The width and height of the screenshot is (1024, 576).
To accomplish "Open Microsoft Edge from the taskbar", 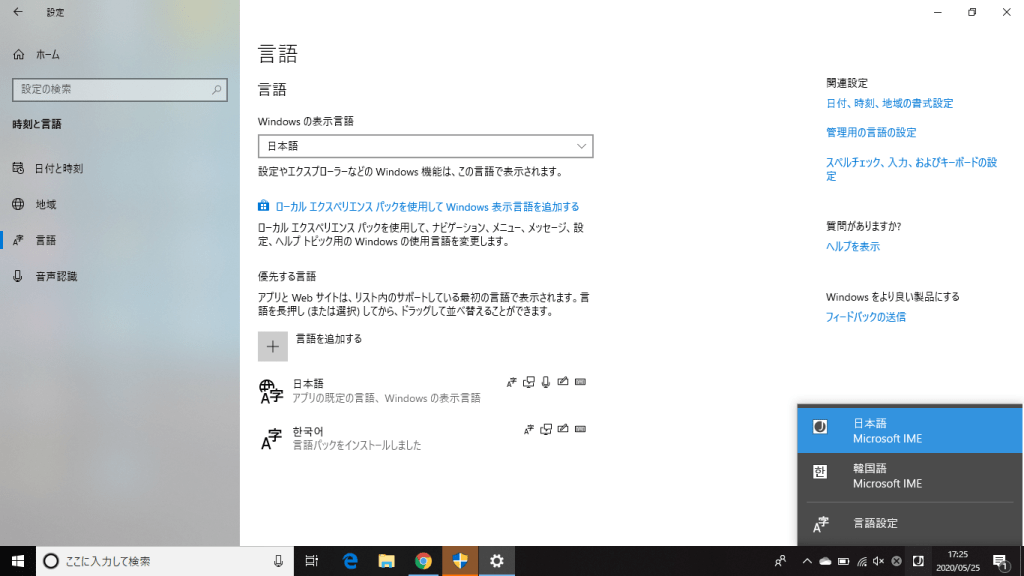I will tap(351, 561).
